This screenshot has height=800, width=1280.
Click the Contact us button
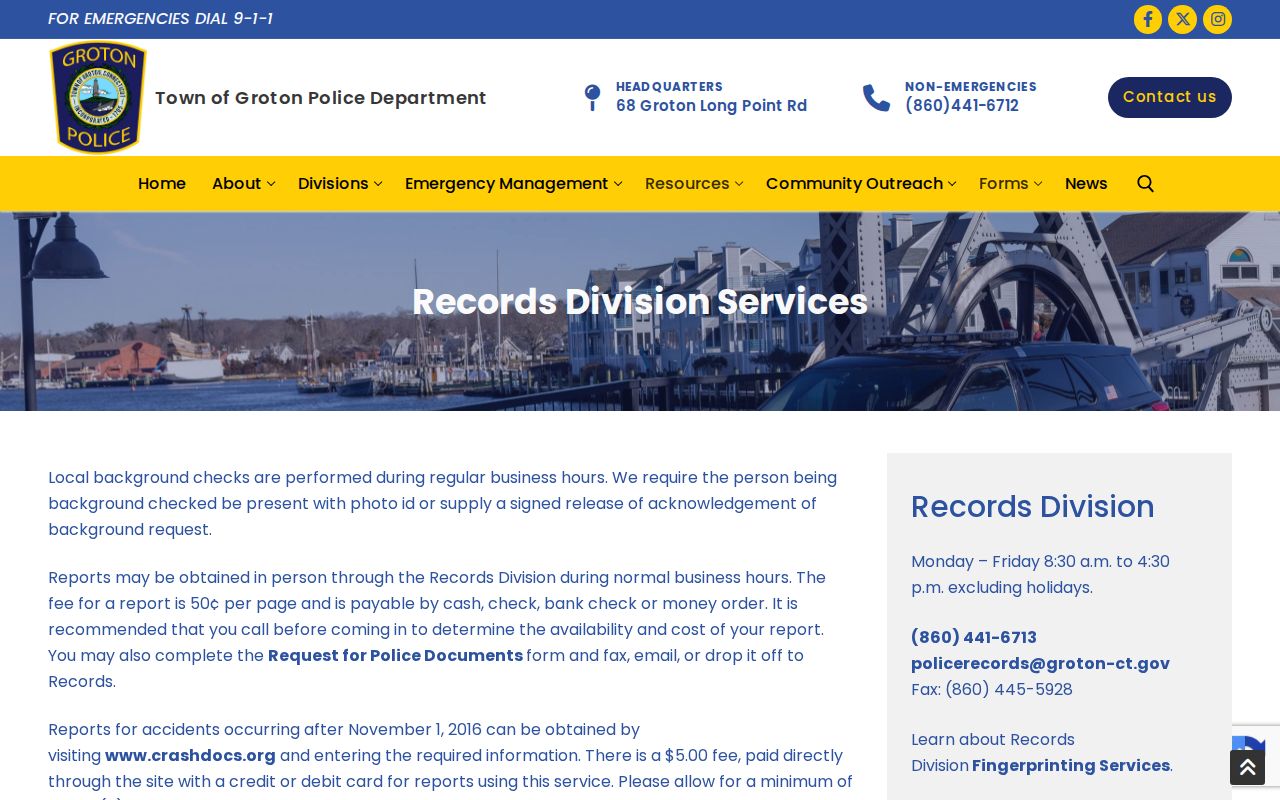click(x=1170, y=97)
